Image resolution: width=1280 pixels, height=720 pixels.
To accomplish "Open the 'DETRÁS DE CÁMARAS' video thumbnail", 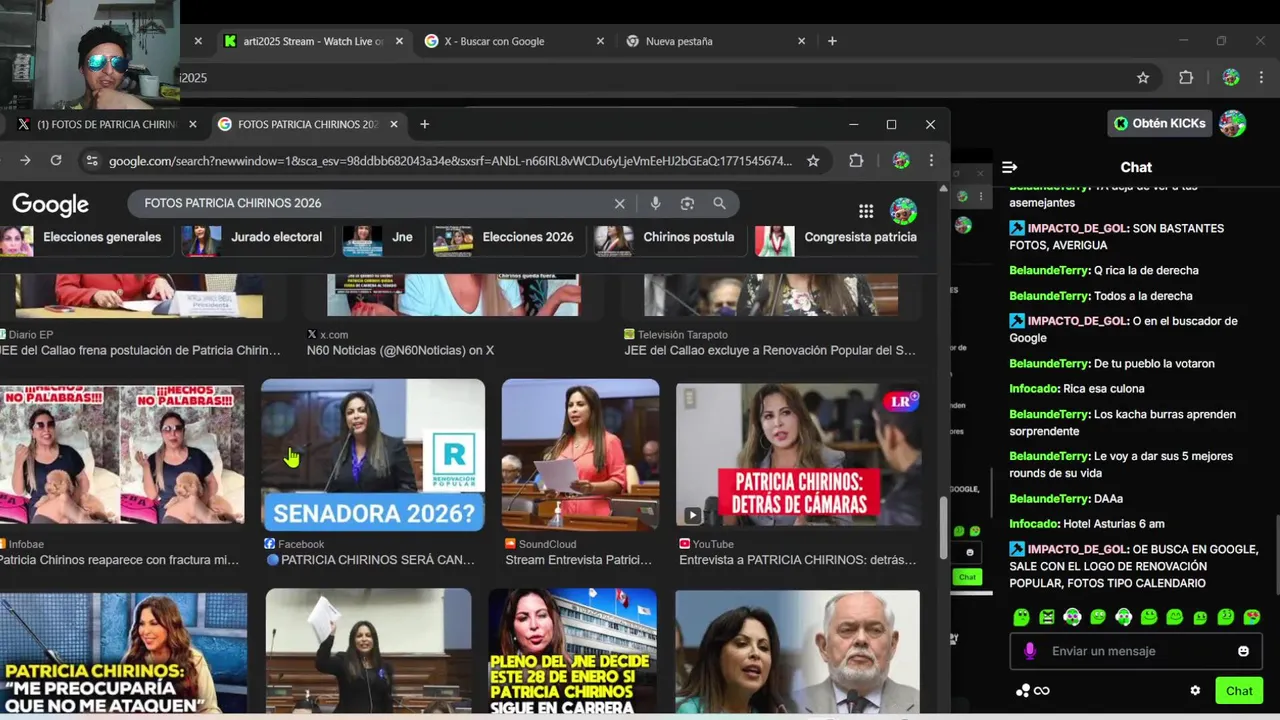I will [x=798, y=455].
